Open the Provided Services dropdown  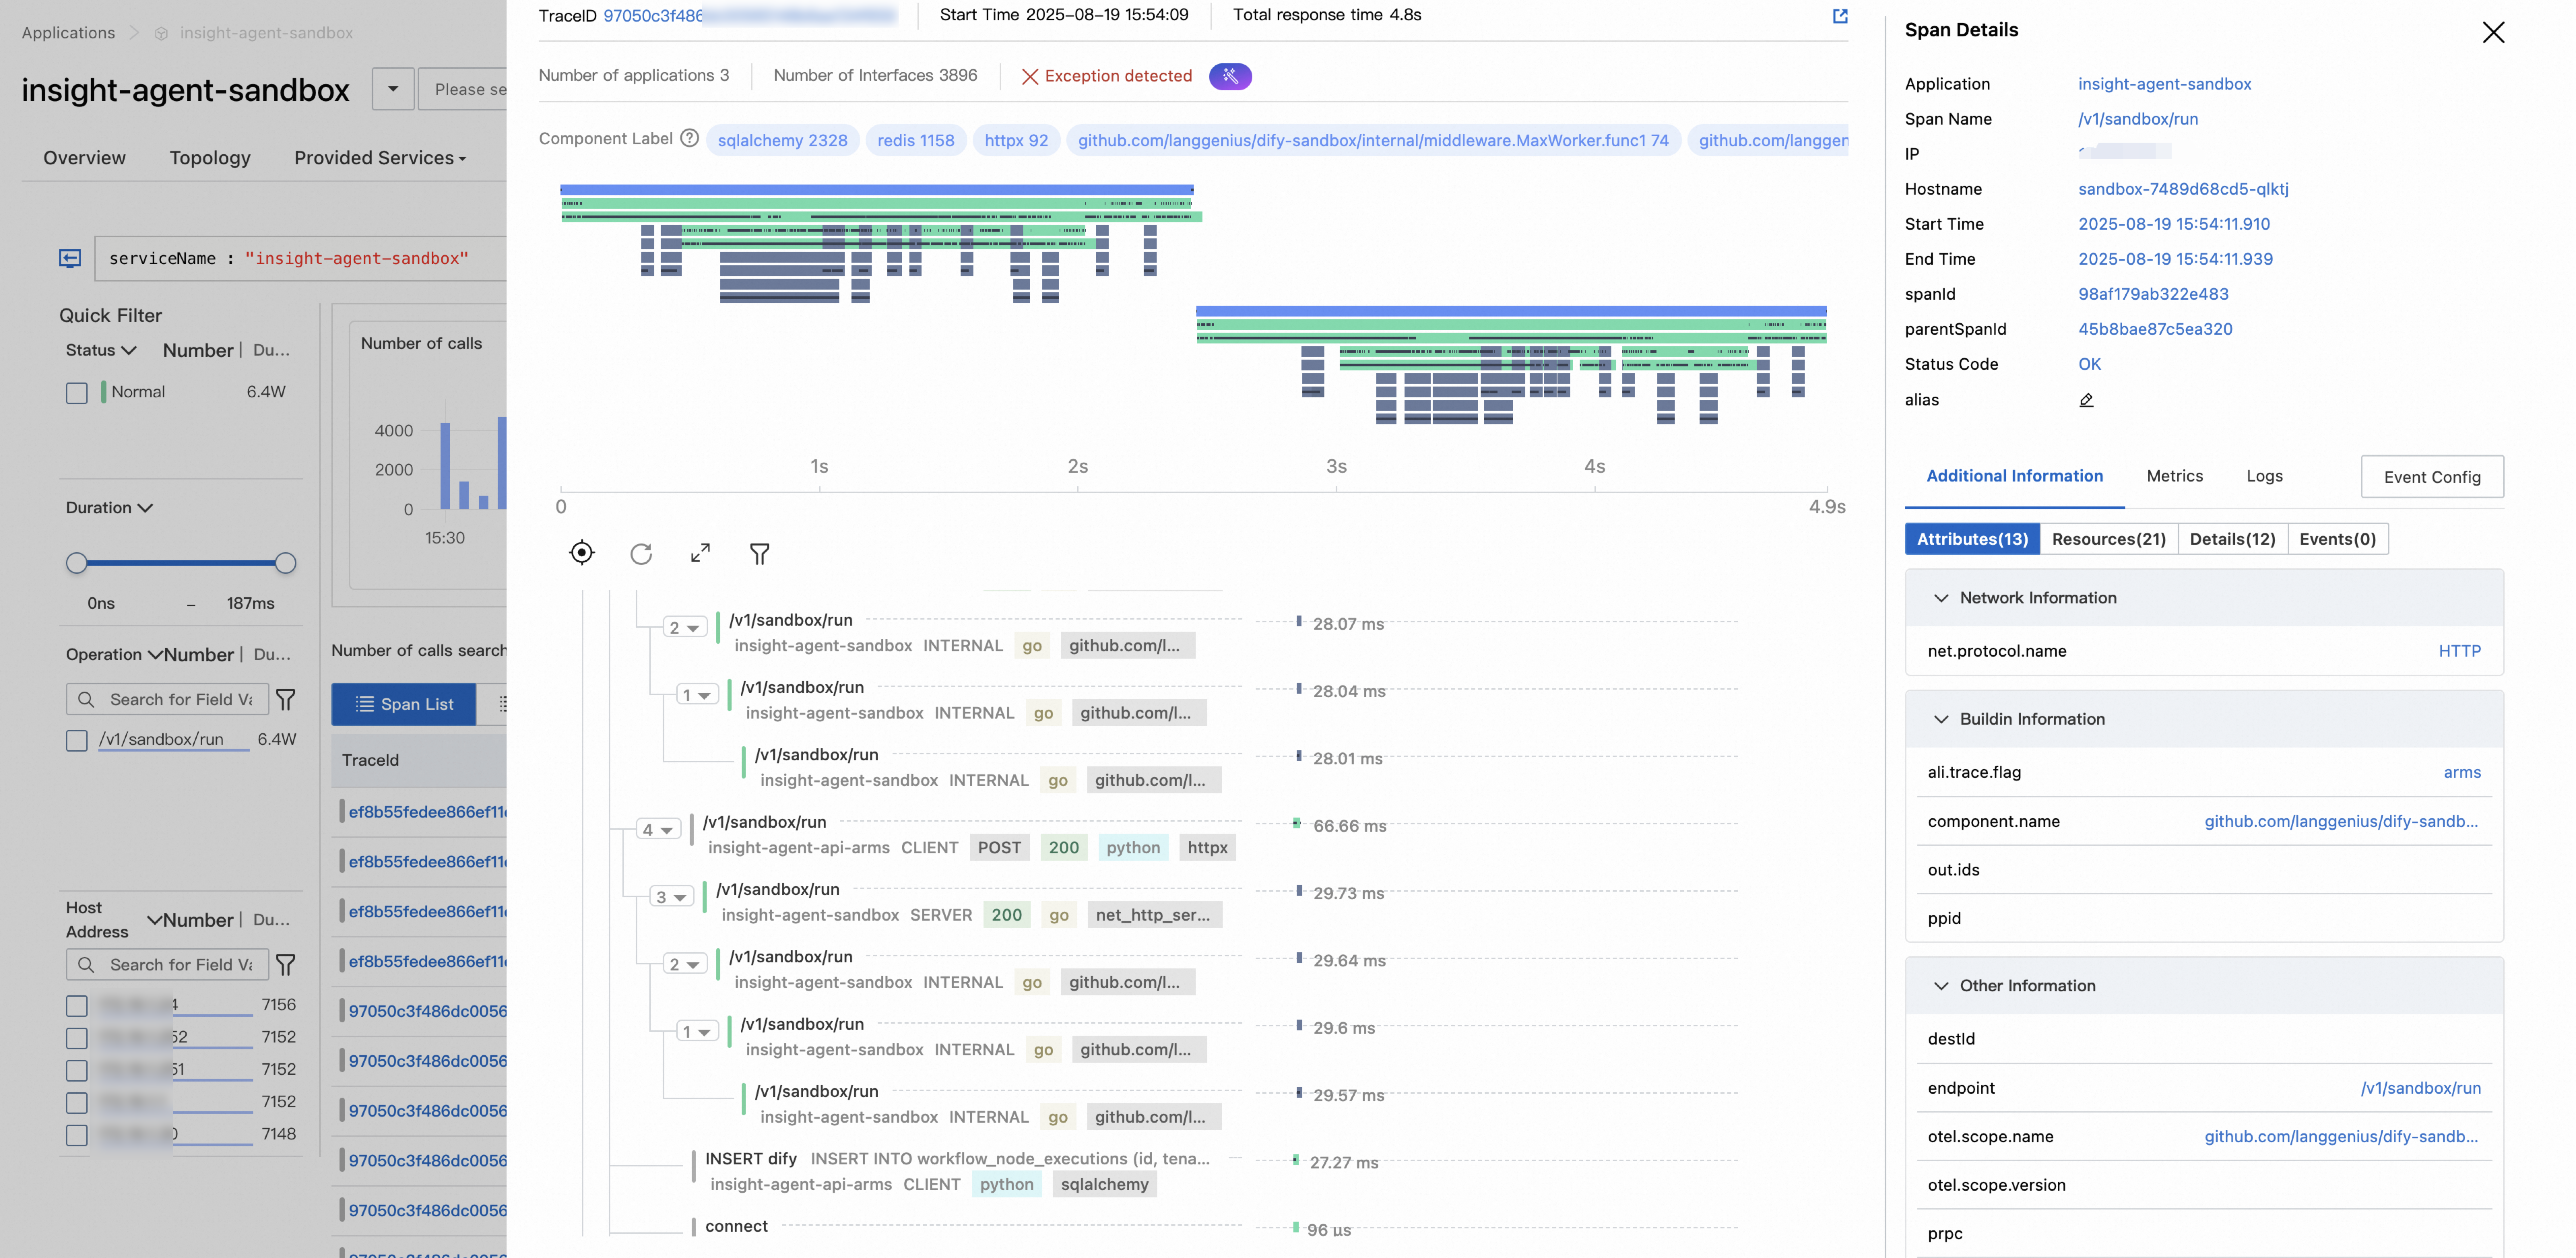[380, 158]
